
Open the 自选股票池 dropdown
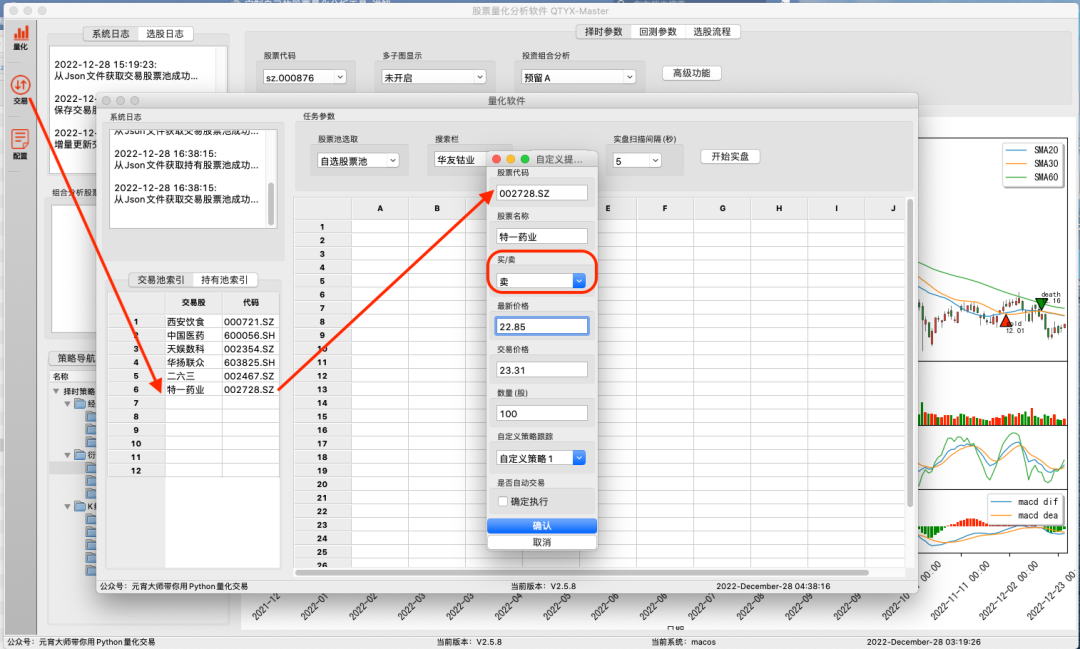pyautogui.click(x=357, y=160)
